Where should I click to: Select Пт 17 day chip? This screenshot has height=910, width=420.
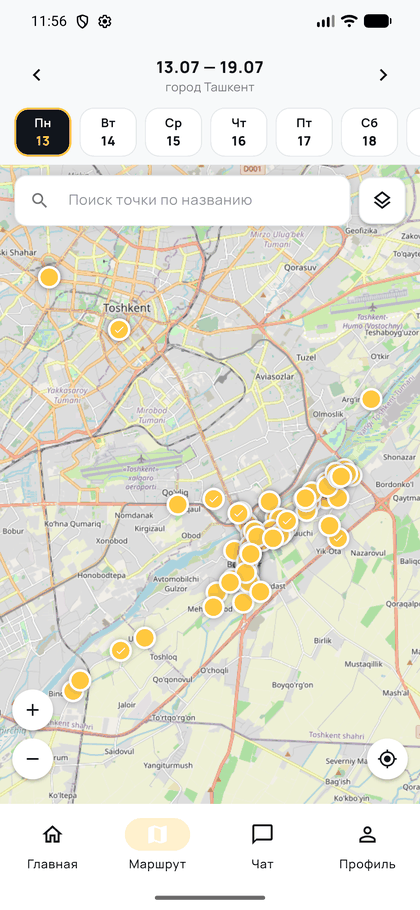304,132
